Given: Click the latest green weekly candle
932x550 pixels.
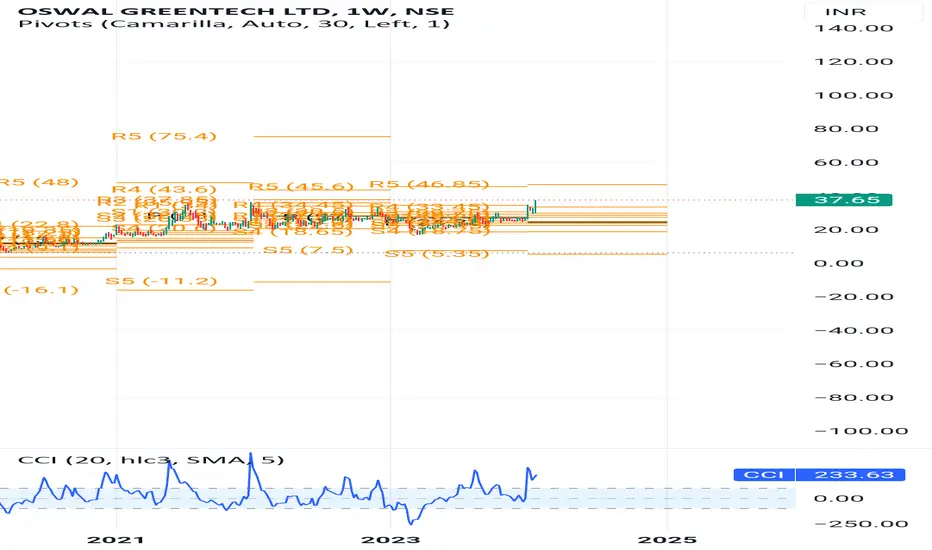Looking at the screenshot, I should coord(536,207).
